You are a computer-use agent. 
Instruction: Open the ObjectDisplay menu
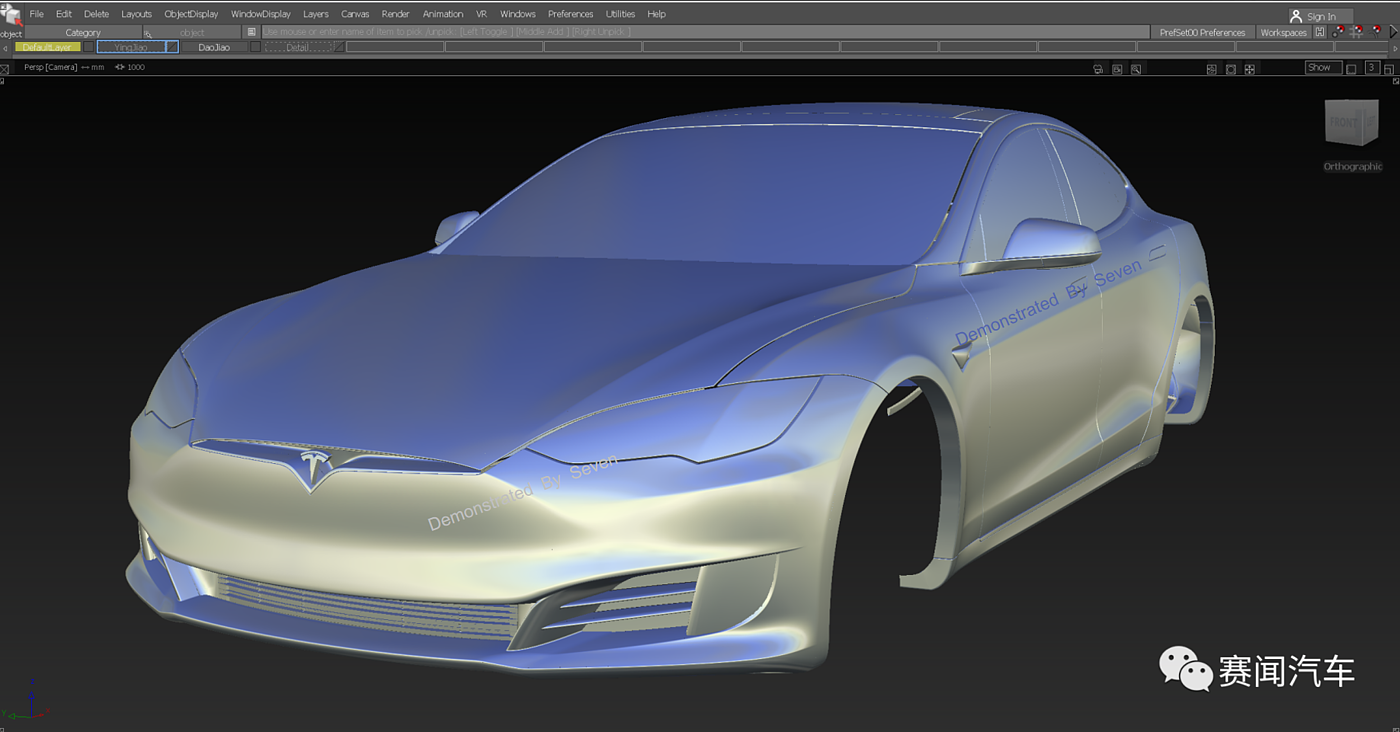tap(191, 14)
